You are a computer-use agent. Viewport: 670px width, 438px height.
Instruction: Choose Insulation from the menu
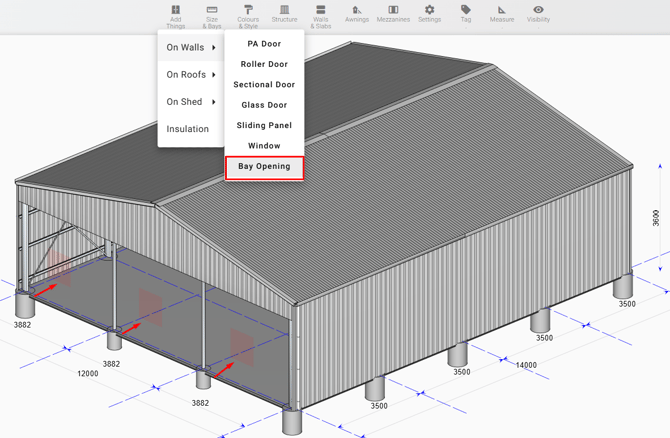point(188,129)
